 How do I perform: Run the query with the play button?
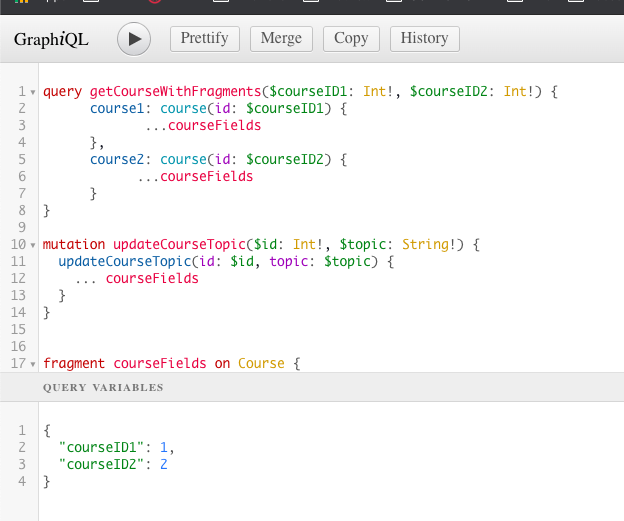click(x=134, y=39)
